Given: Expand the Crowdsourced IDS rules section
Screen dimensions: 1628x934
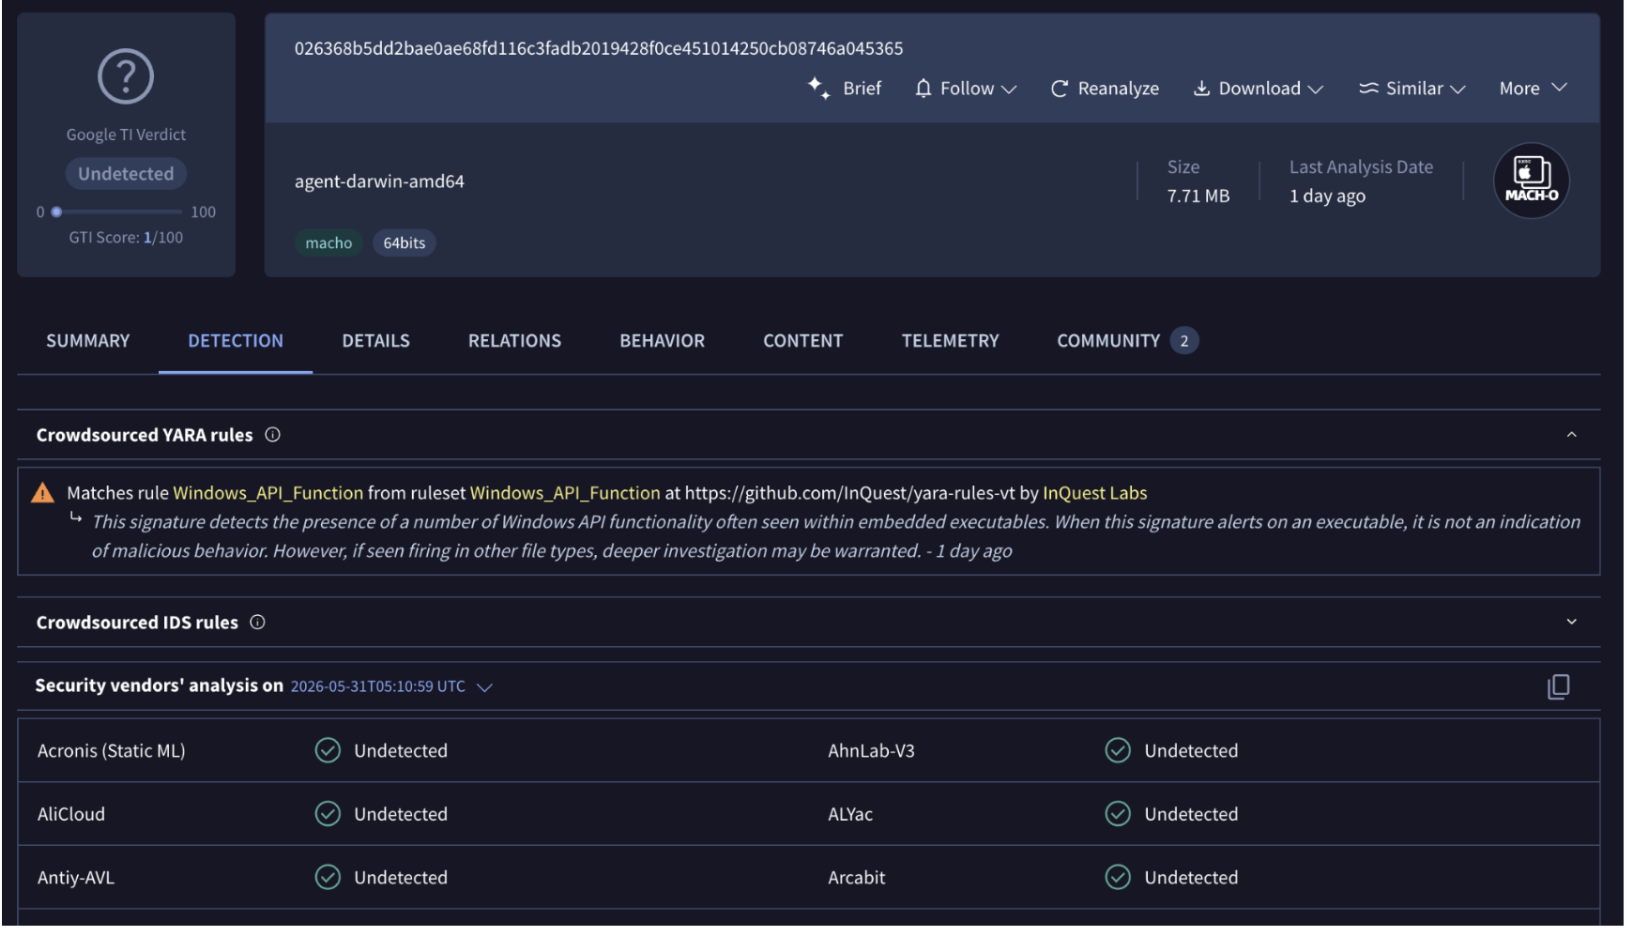Looking at the screenshot, I should 1571,622.
